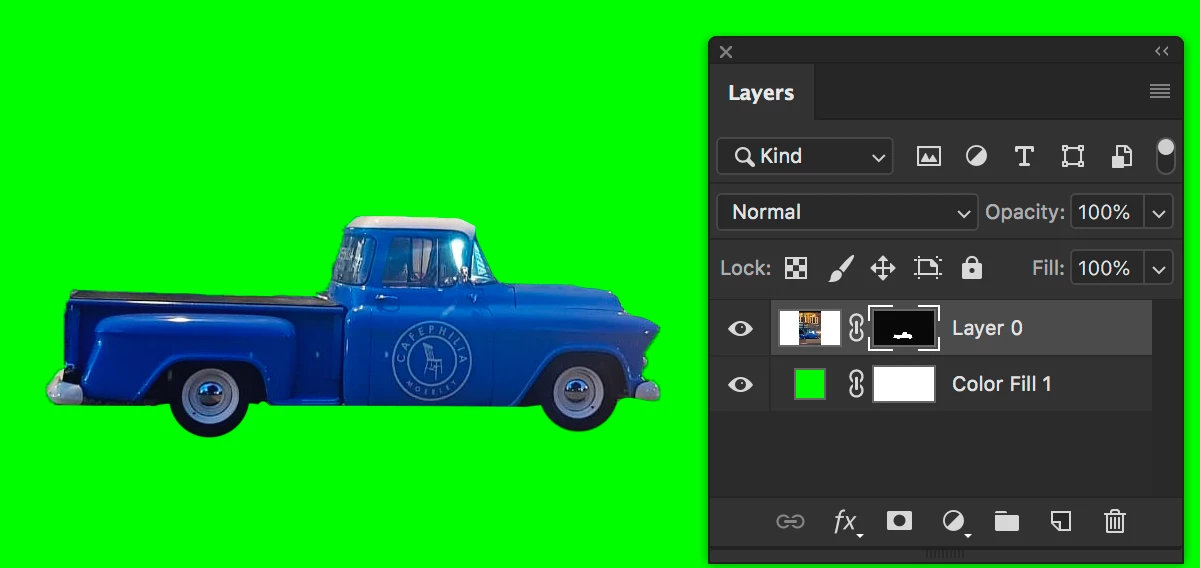The width and height of the screenshot is (1200, 568).
Task: Open the Layers panel menu
Action: 1160,92
